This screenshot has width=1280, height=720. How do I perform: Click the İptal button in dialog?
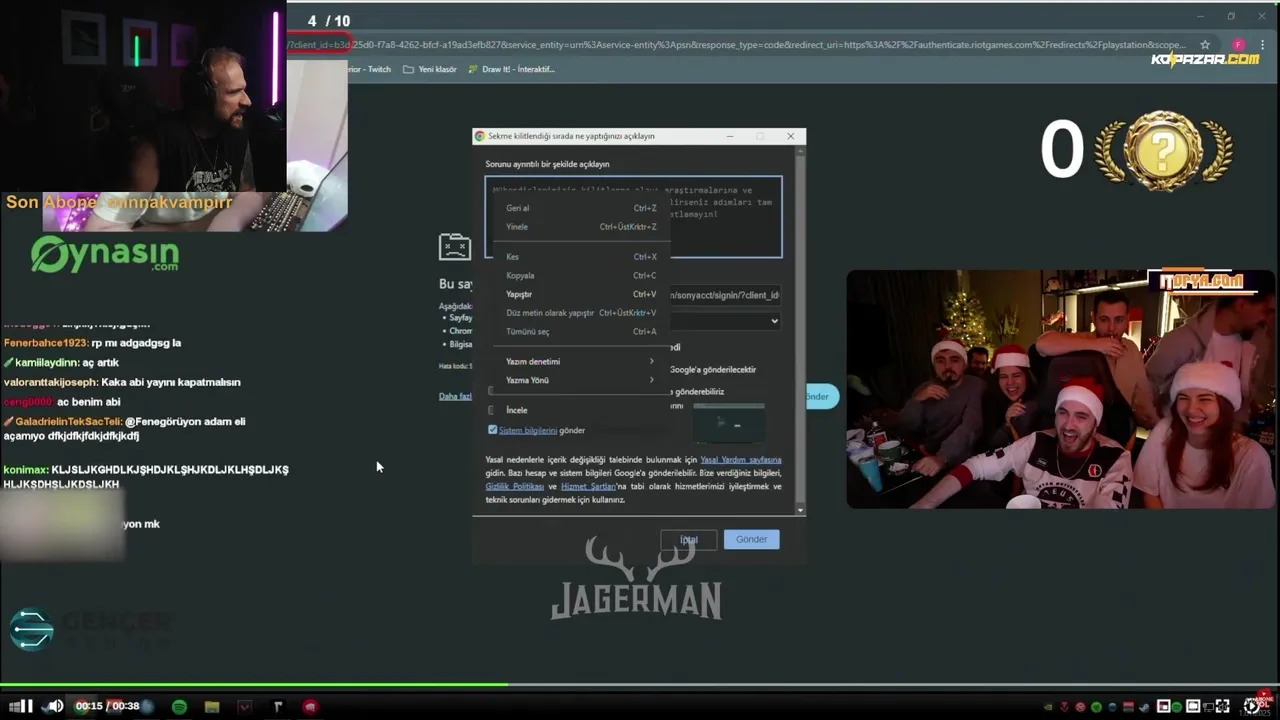[x=689, y=539]
